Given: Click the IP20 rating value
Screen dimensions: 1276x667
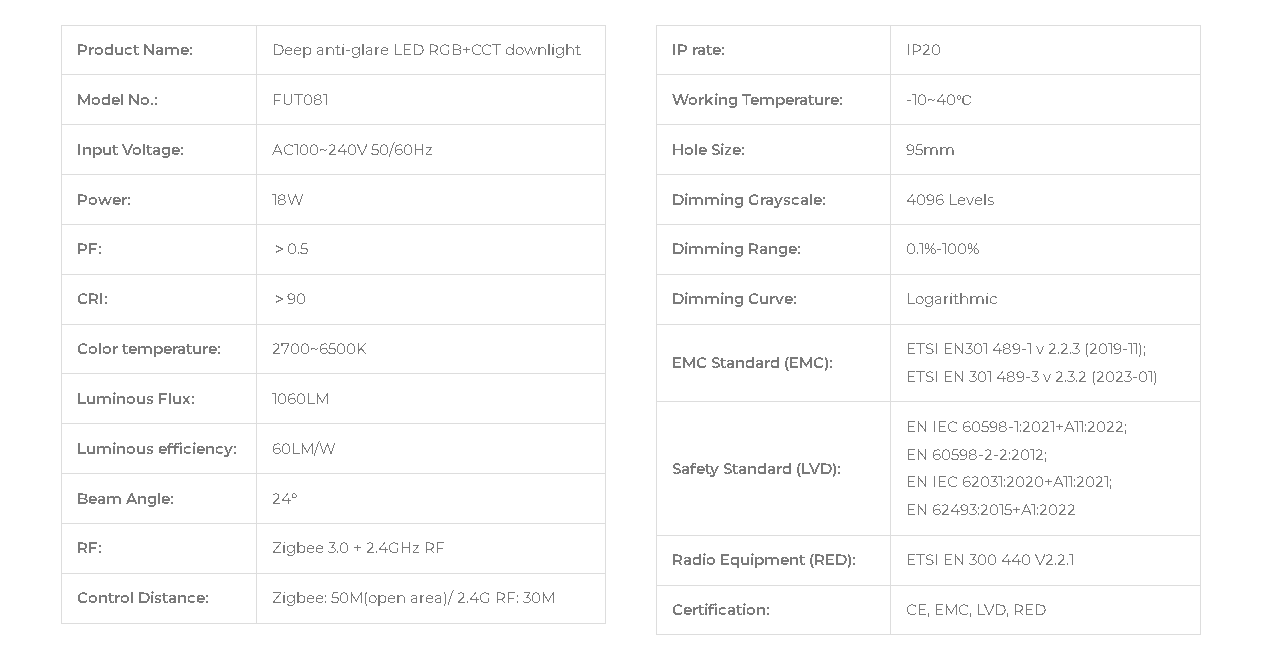Looking at the screenshot, I should click(923, 50).
